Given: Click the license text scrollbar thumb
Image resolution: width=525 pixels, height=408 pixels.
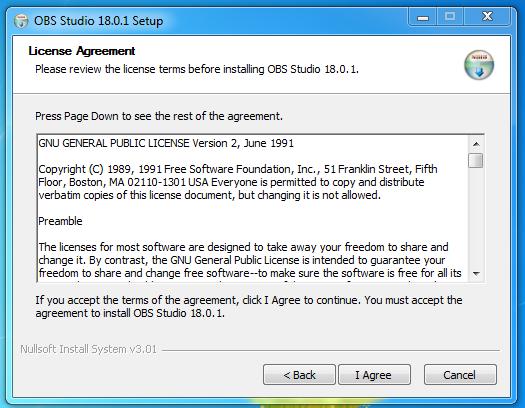Looking at the screenshot, I should (x=476, y=160).
